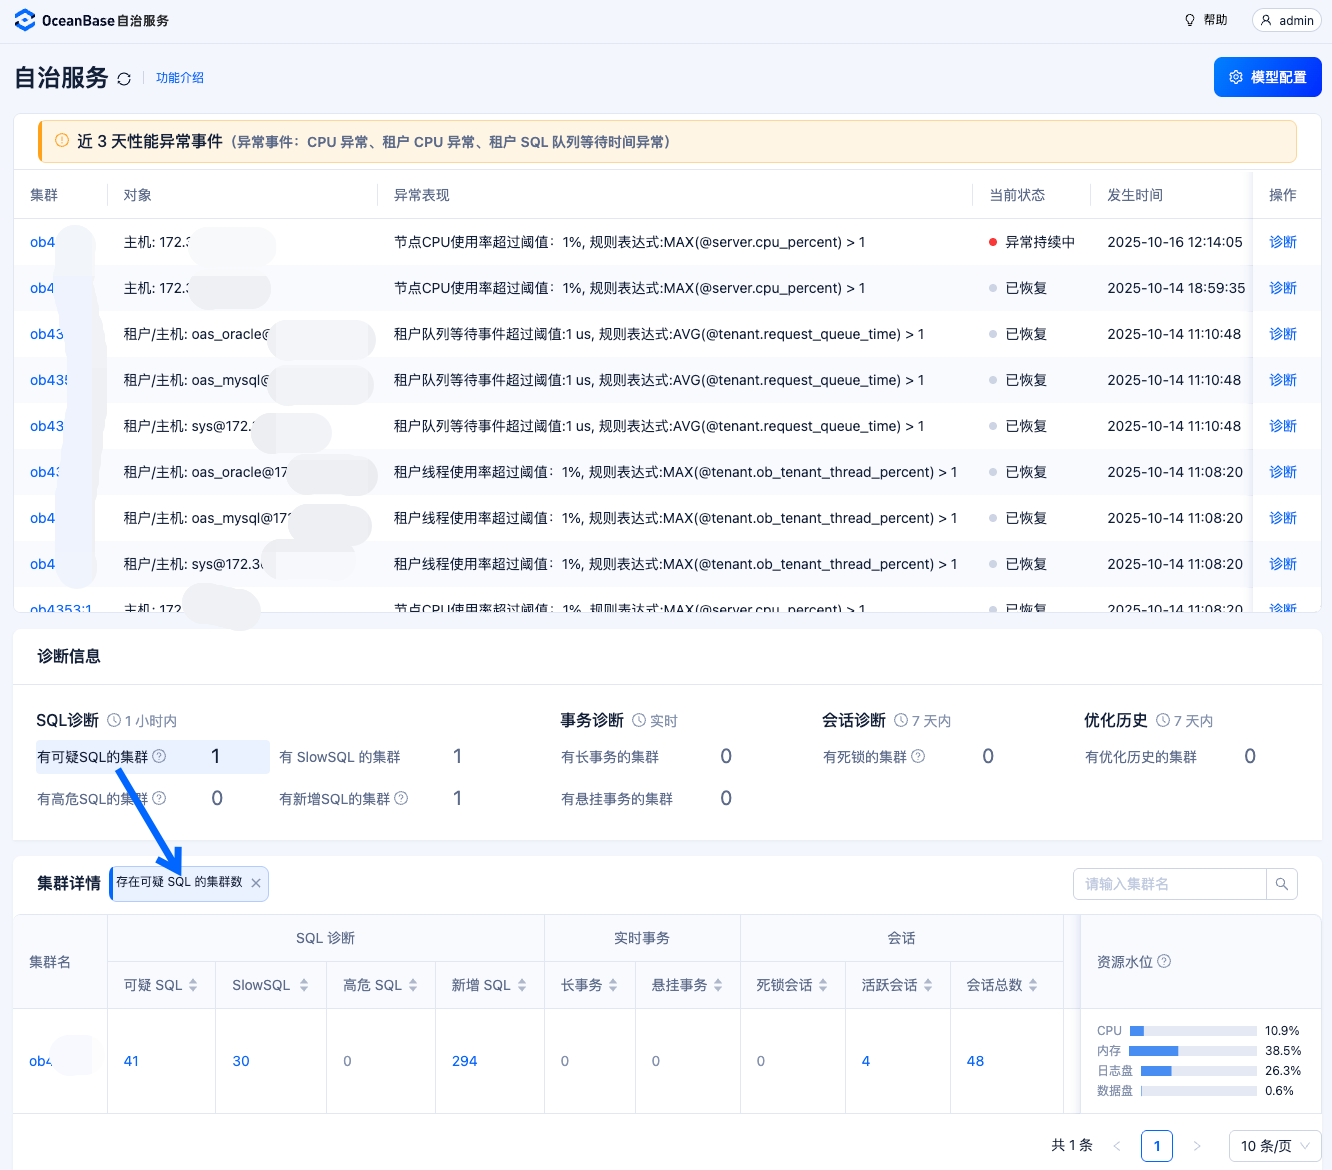Click help icon next to 有可疑SQL的集群

click(159, 757)
